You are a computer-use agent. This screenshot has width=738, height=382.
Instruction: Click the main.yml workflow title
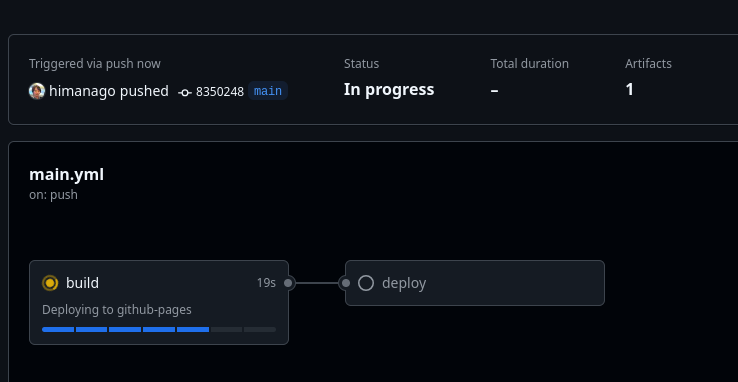tap(66, 175)
